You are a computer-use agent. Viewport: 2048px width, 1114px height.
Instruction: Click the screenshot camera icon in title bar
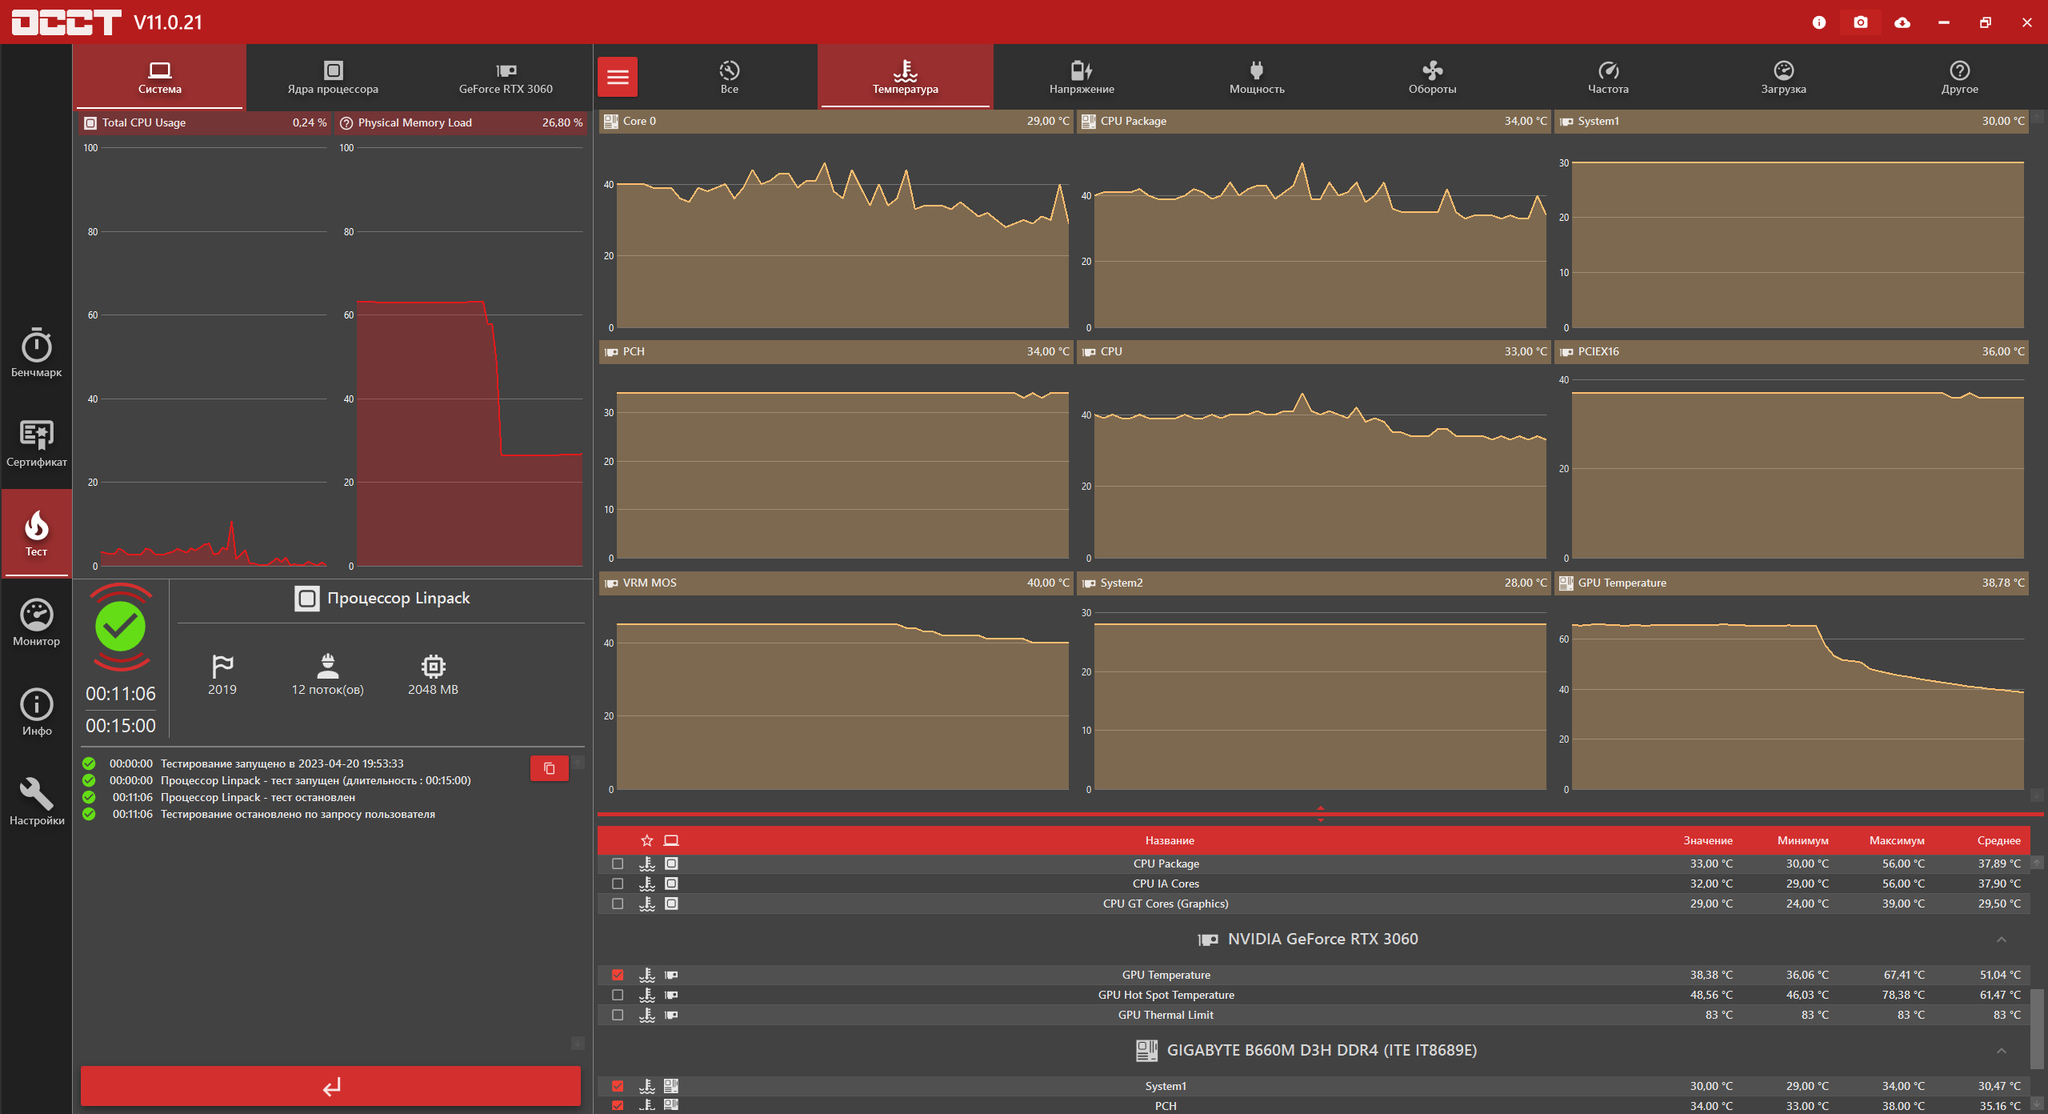tap(1860, 22)
